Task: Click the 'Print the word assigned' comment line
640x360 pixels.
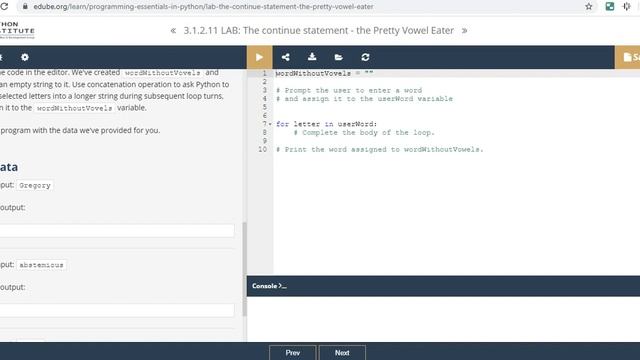Action: pyautogui.click(x=380, y=150)
